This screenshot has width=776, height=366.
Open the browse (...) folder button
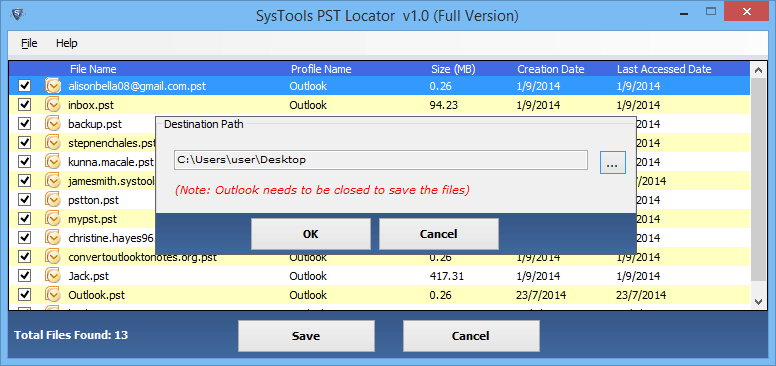613,162
